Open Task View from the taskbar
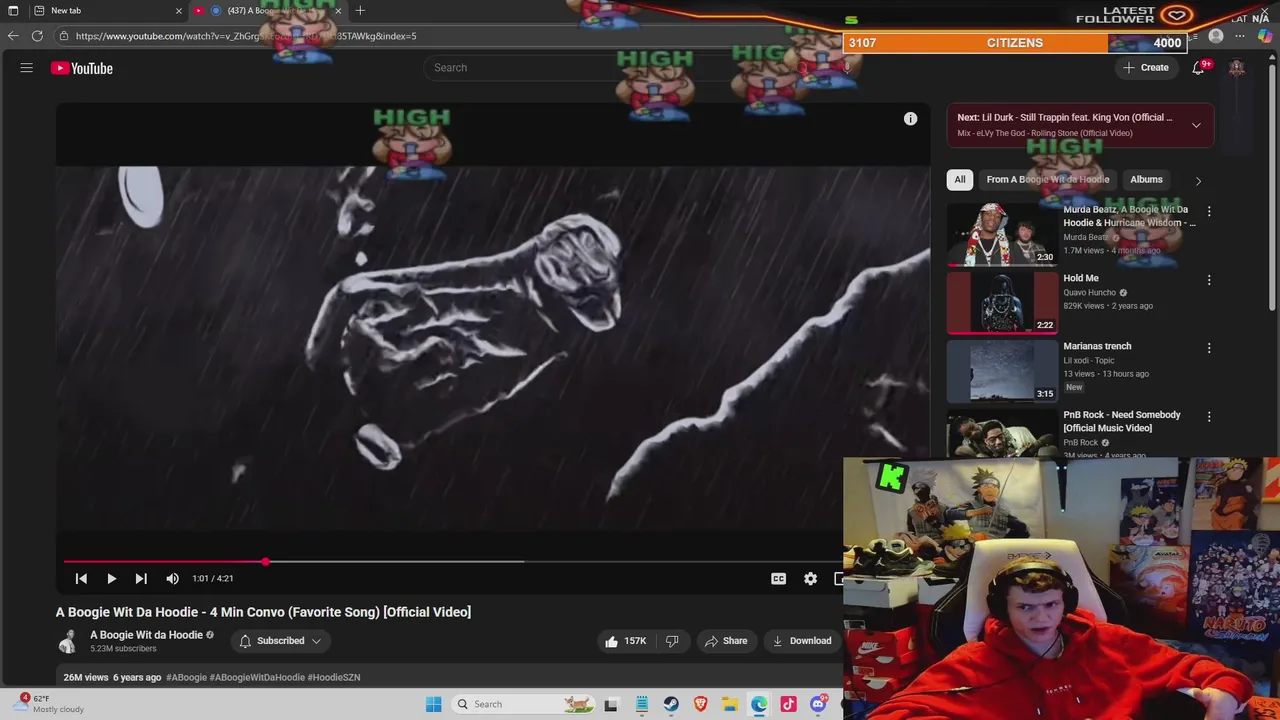This screenshot has height=720, width=1280. (x=611, y=704)
